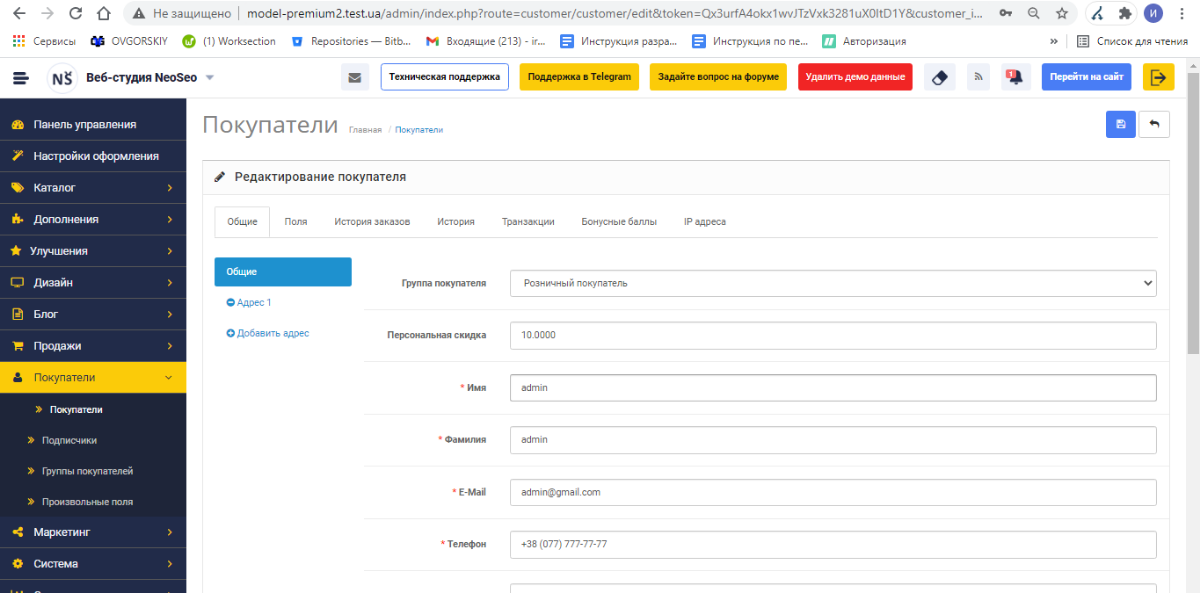Click into the Телефон input field
The width and height of the screenshot is (1200, 593).
(833, 544)
